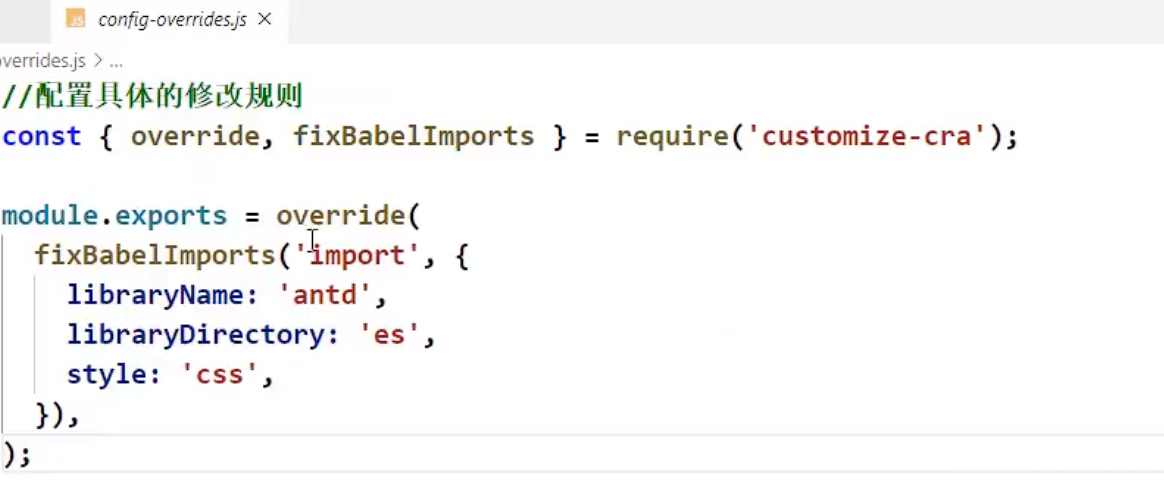Click the overrides.js breadcrumb item

tap(42, 61)
